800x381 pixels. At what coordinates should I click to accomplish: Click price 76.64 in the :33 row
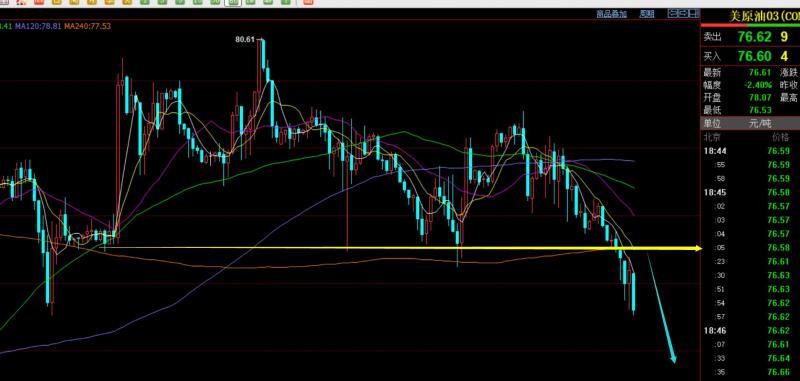tap(779, 358)
